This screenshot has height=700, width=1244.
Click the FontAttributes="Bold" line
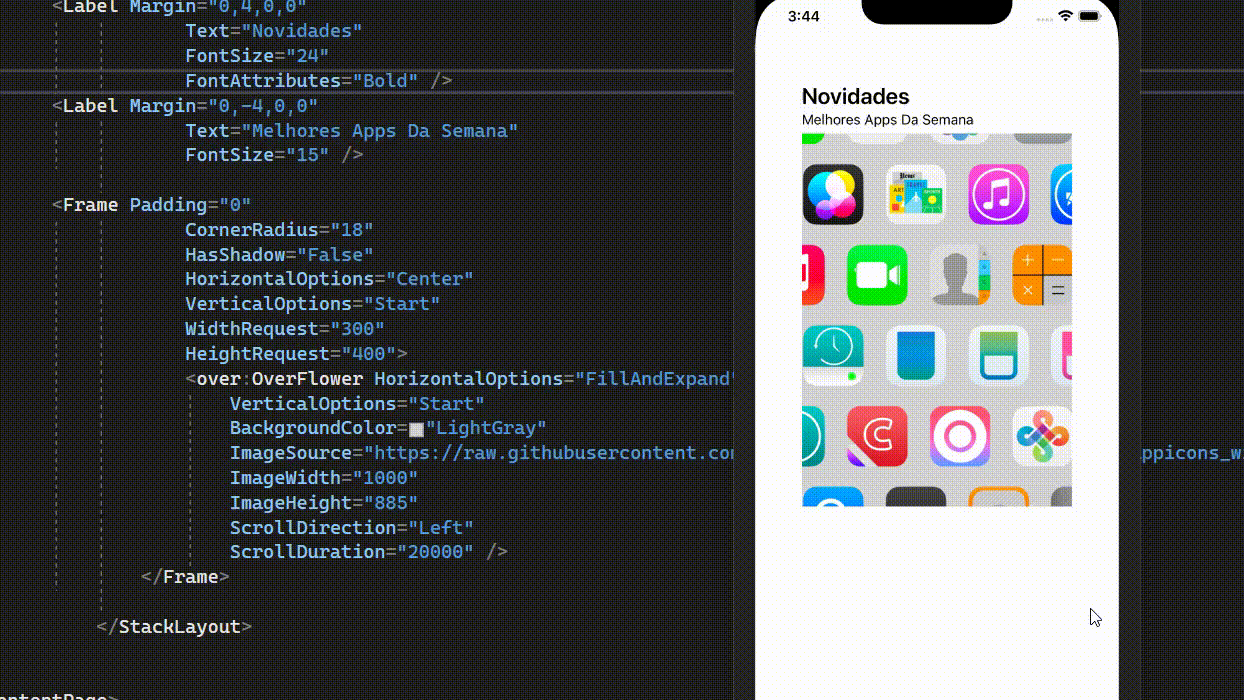(x=319, y=80)
